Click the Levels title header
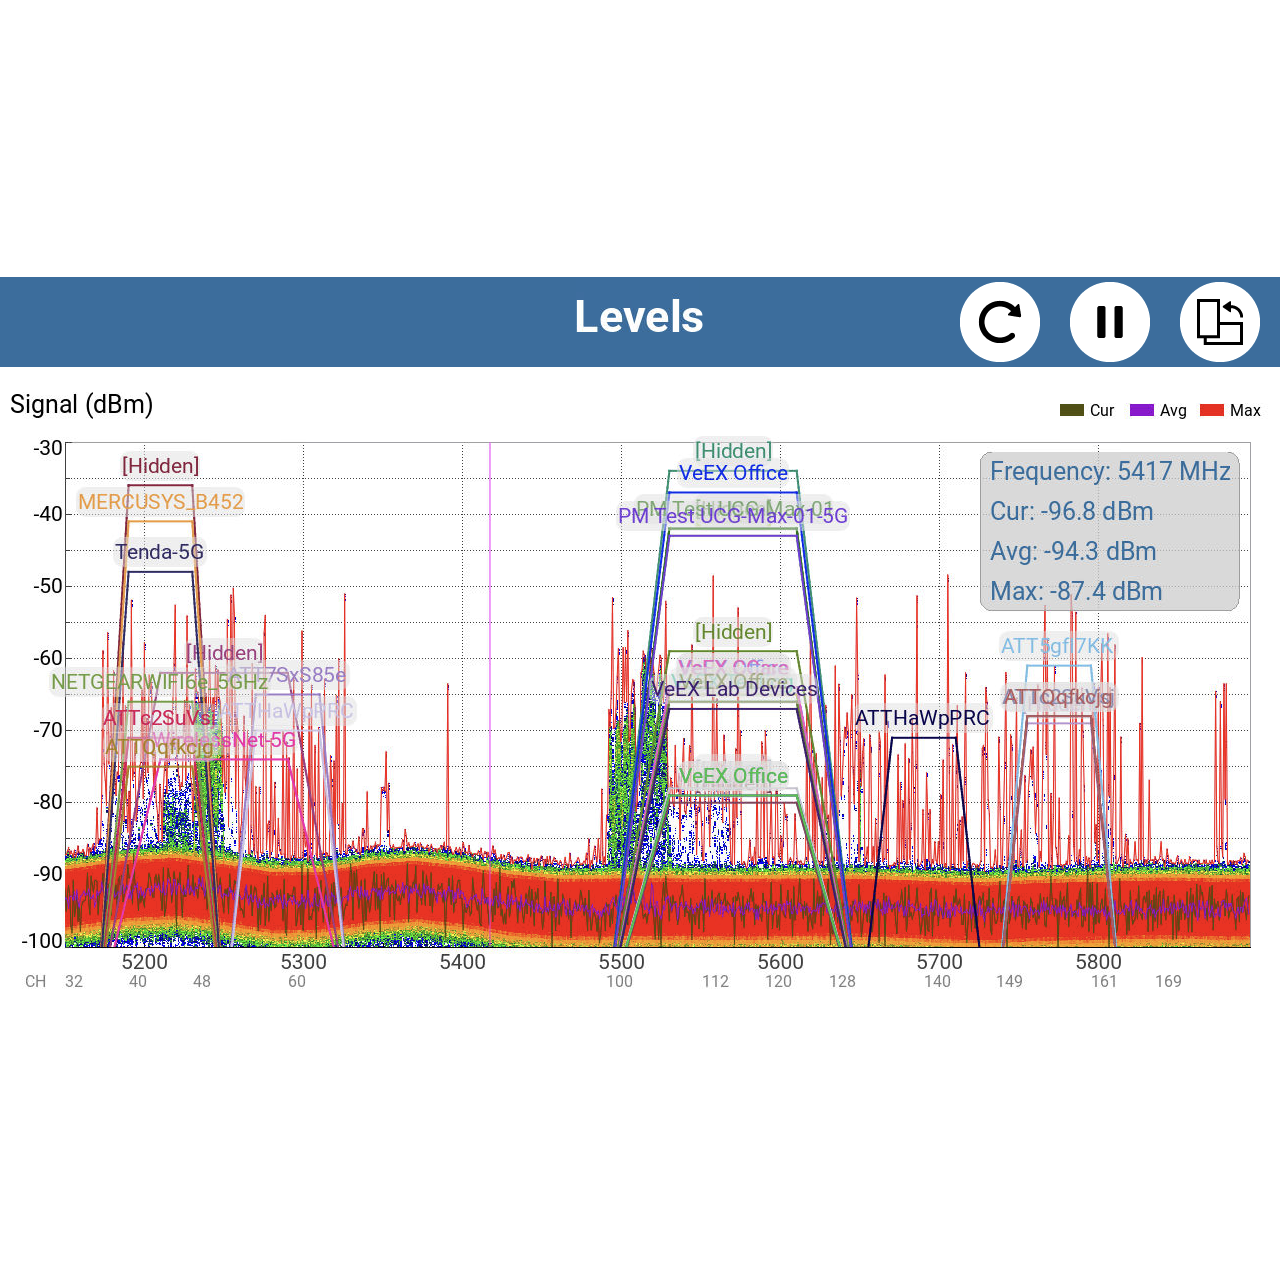 click(639, 317)
